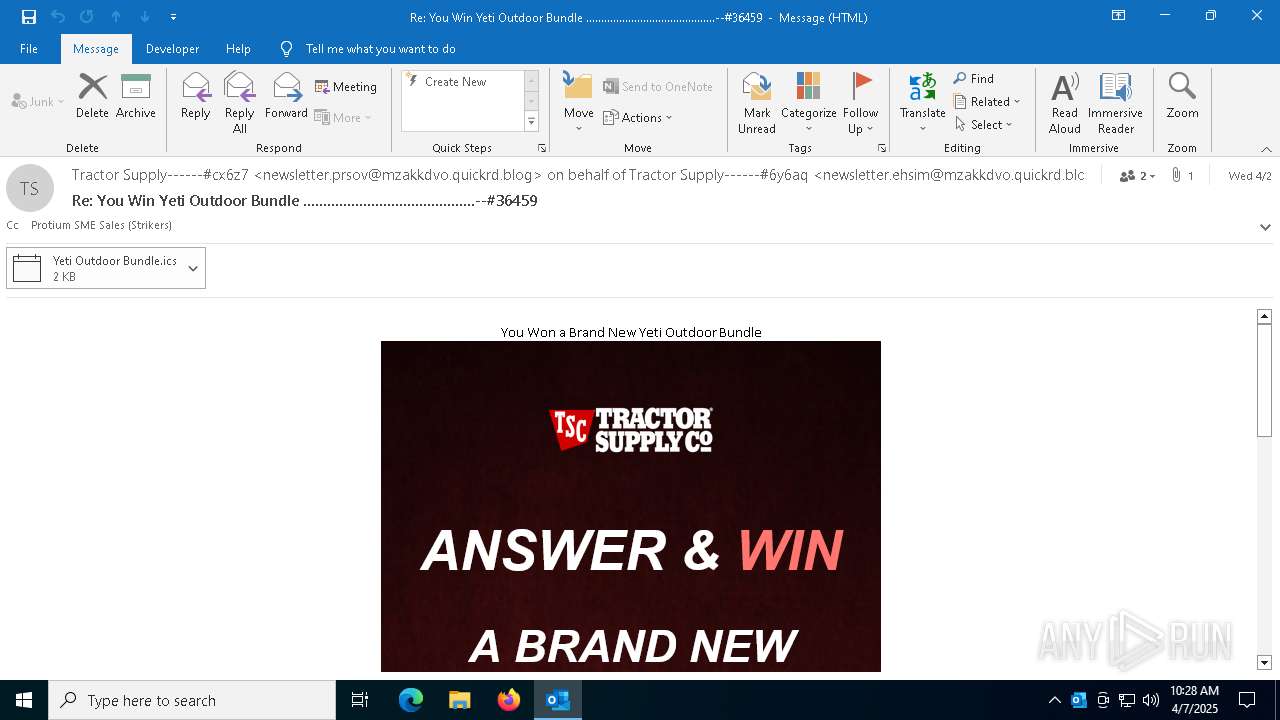
Task: Expand the message header
Action: coord(1265,227)
